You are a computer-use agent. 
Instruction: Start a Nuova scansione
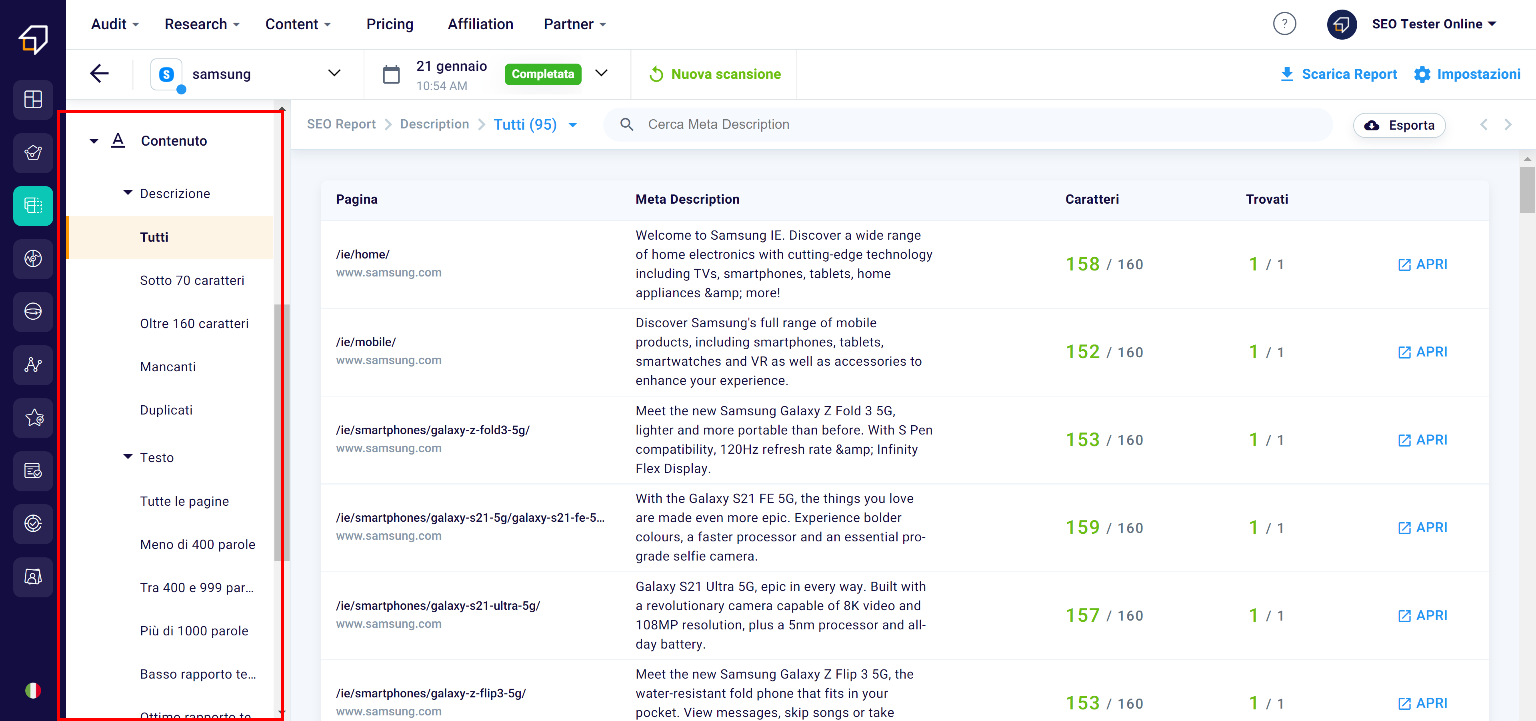pos(713,73)
